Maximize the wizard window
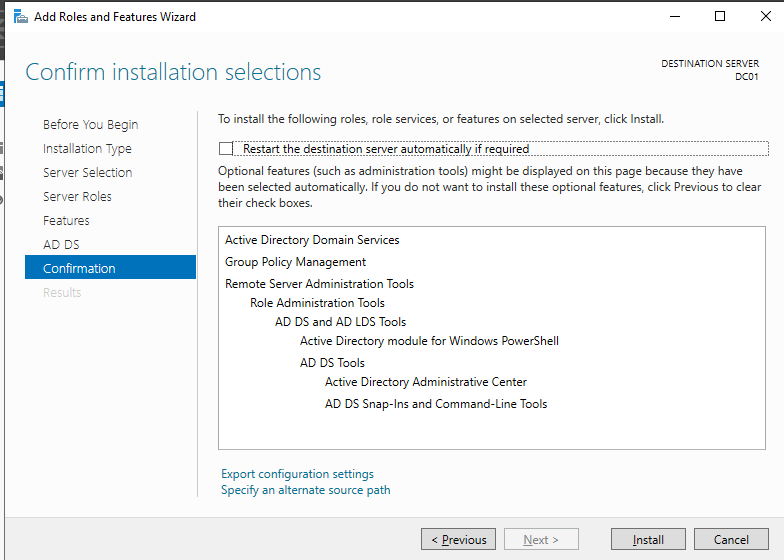The height and width of the screenshot is (560, 784). [x=720, y=16]
